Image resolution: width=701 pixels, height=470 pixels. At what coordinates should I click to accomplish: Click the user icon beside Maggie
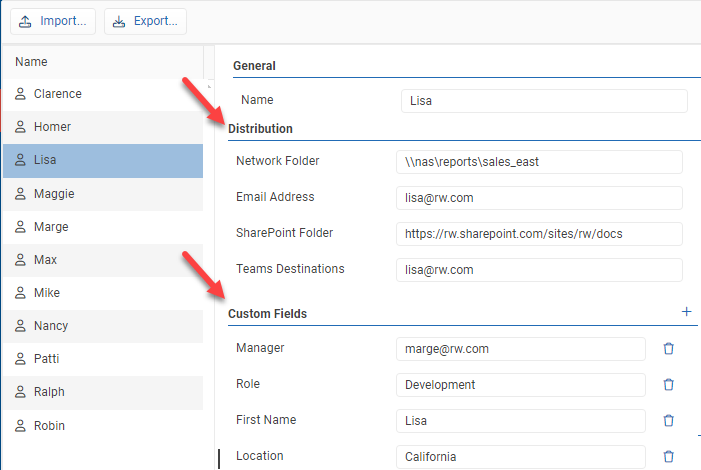tap(20, 194)
